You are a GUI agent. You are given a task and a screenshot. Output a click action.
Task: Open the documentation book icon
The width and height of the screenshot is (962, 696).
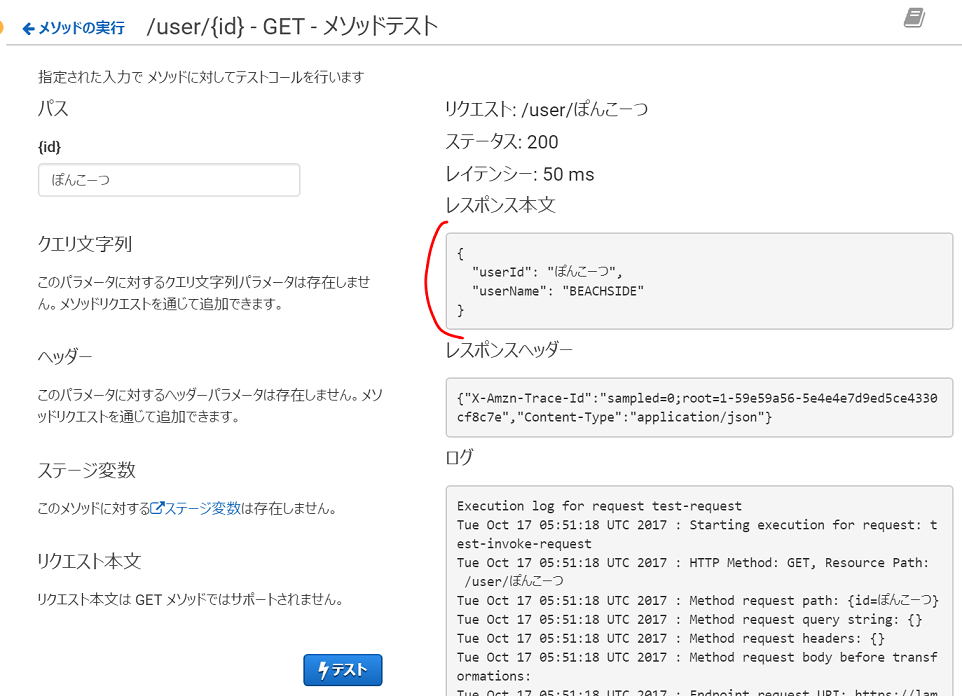click(914, 18)
